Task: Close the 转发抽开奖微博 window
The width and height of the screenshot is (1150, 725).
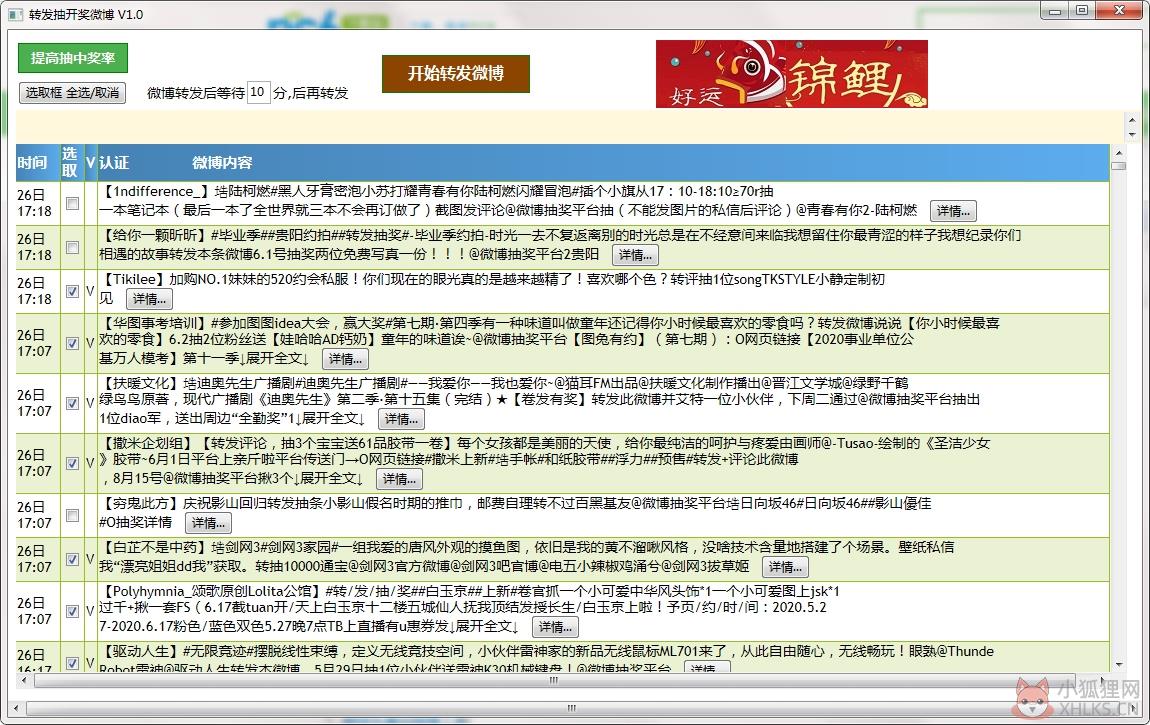Action: click(x=1120, y=11)
